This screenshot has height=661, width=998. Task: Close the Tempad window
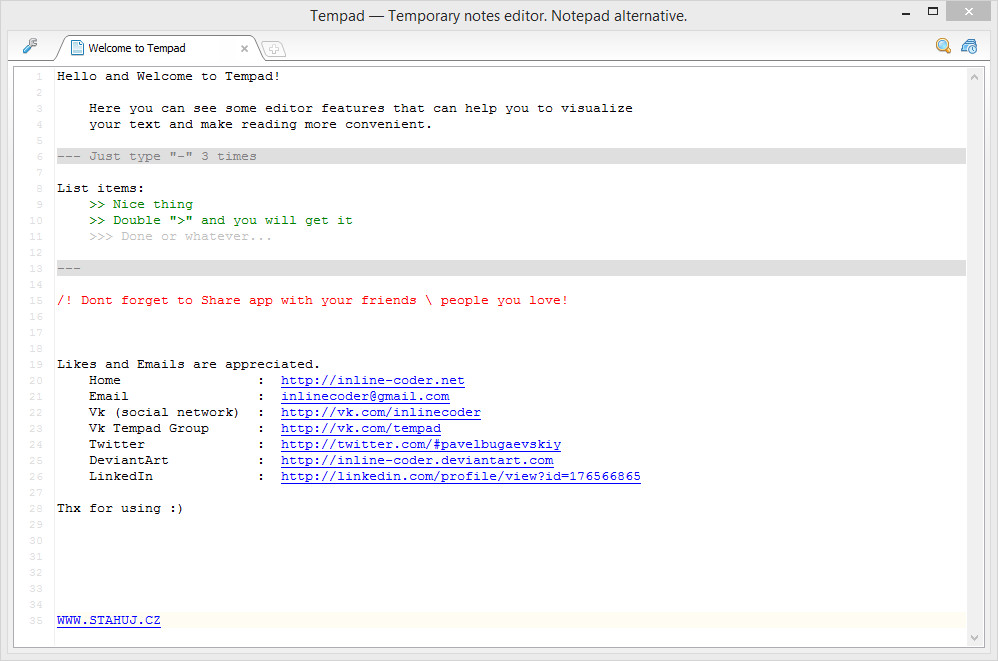click(969, 11)
